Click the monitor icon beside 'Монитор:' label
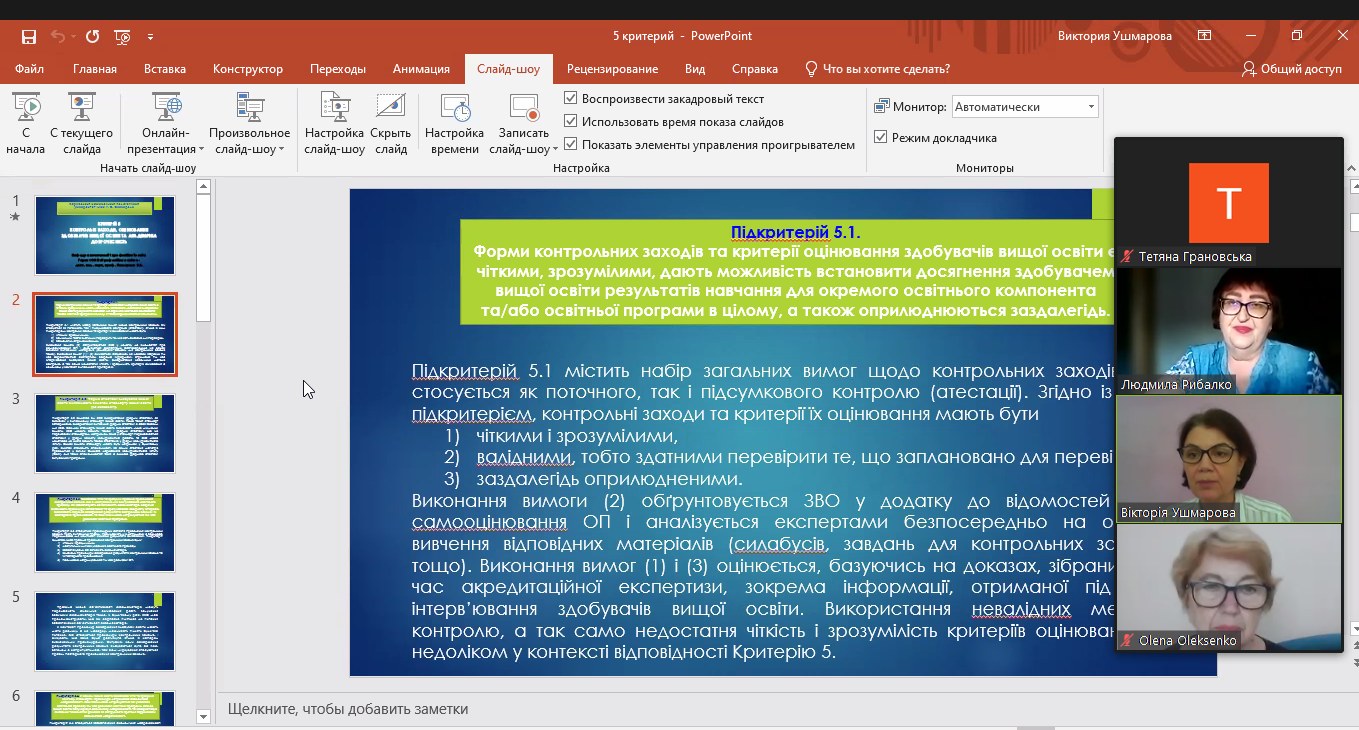The height and width of the screenshot is (730, 1359). 882,107
